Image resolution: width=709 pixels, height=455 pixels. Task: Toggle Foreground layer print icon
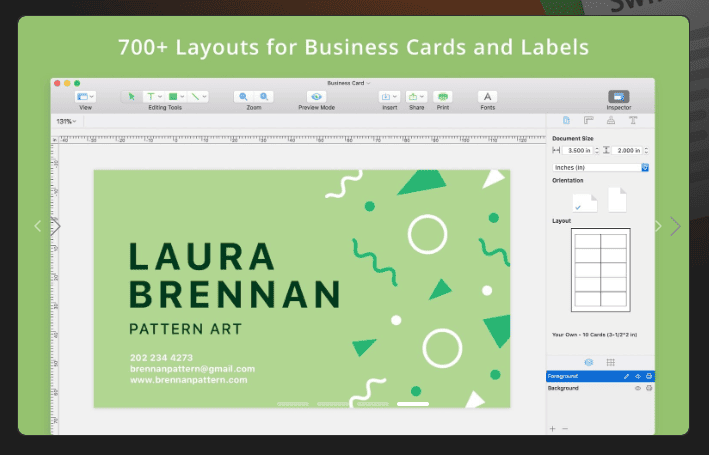649,376
